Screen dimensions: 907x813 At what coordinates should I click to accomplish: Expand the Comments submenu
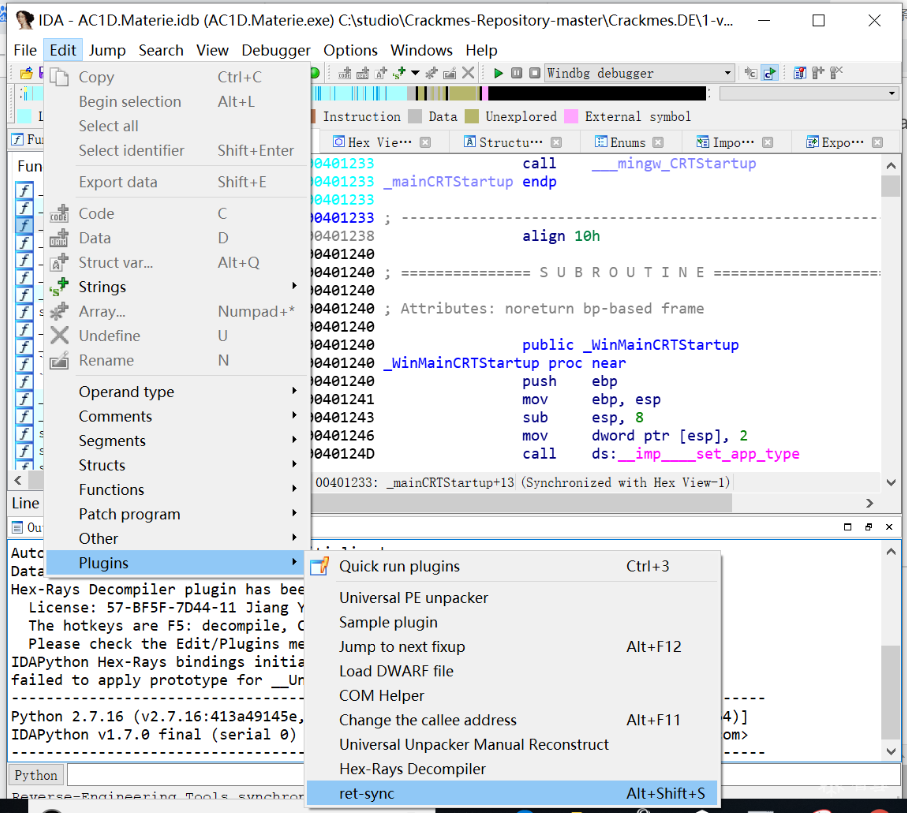click(x=176, y=417)
